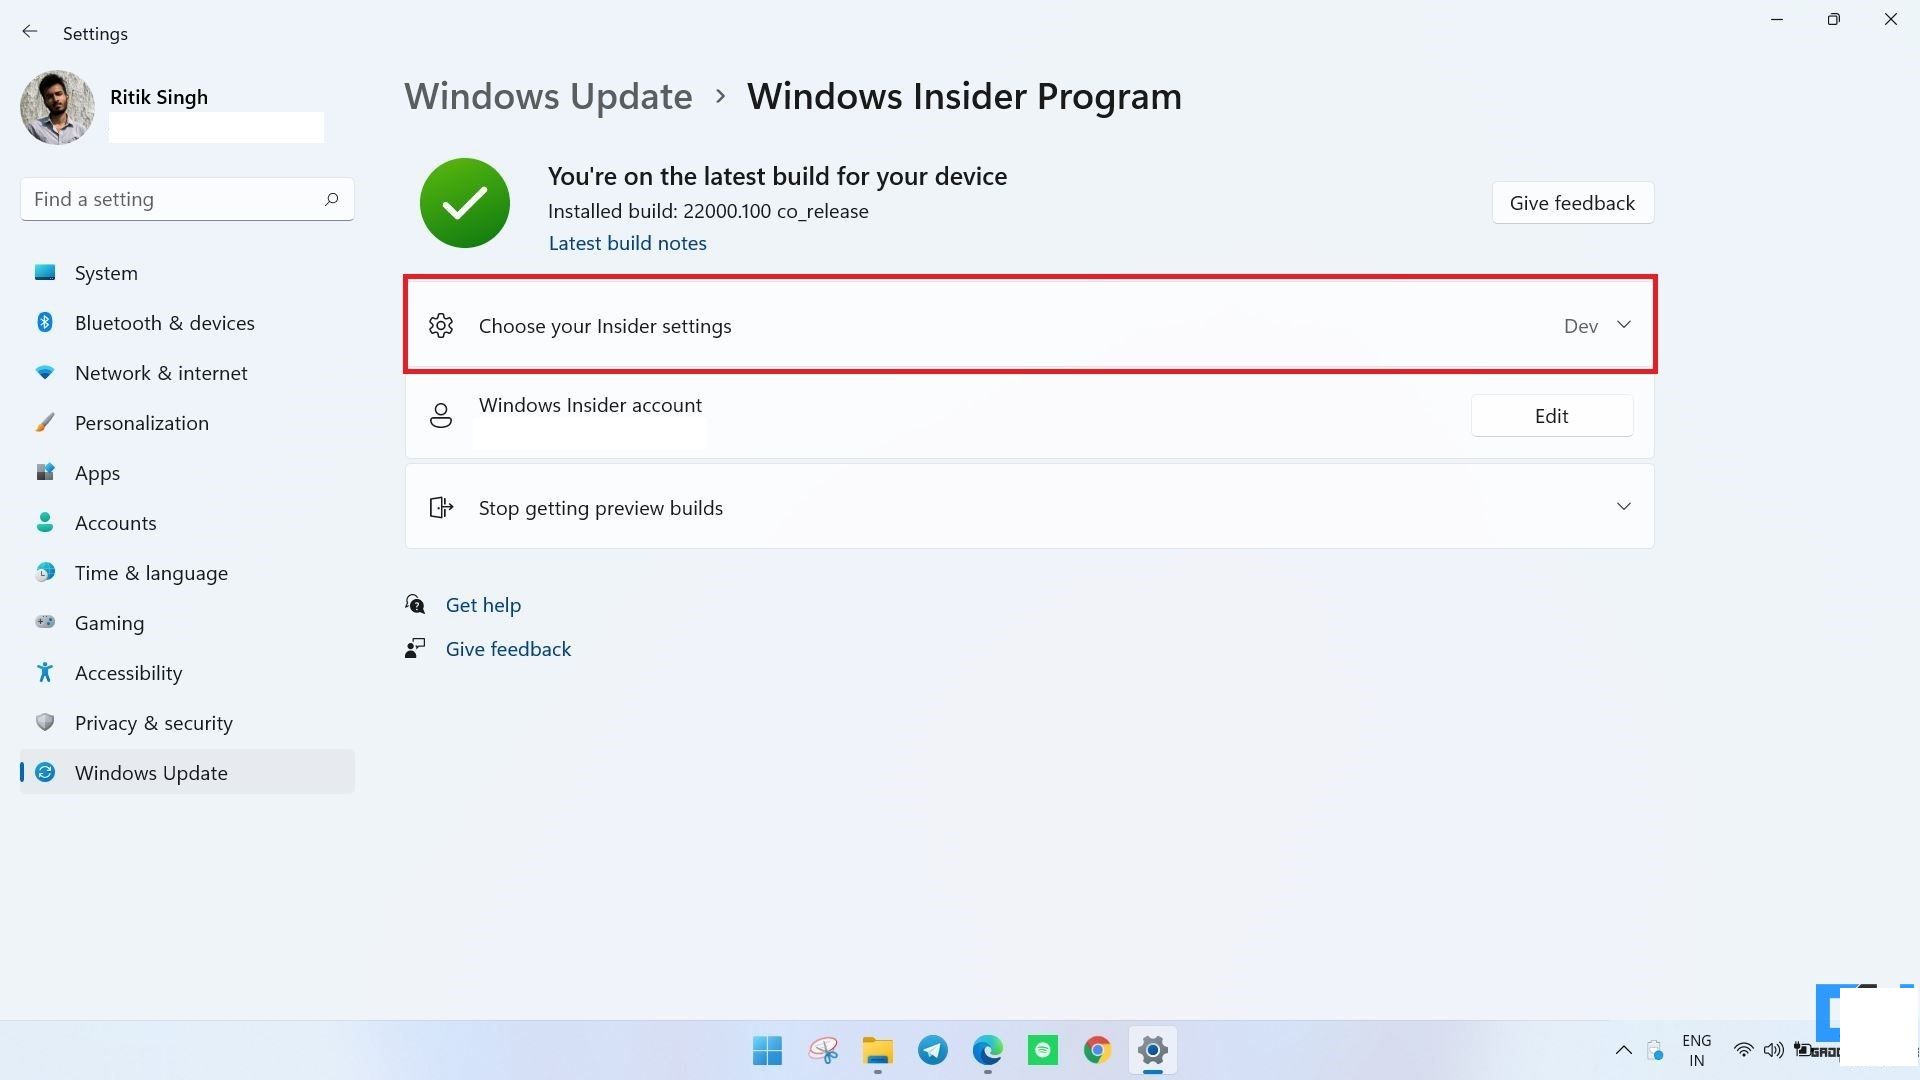Click Give feedback link at bottom
The width and height of the screenshot is (1920, 1080).
(x=508, y=647)
